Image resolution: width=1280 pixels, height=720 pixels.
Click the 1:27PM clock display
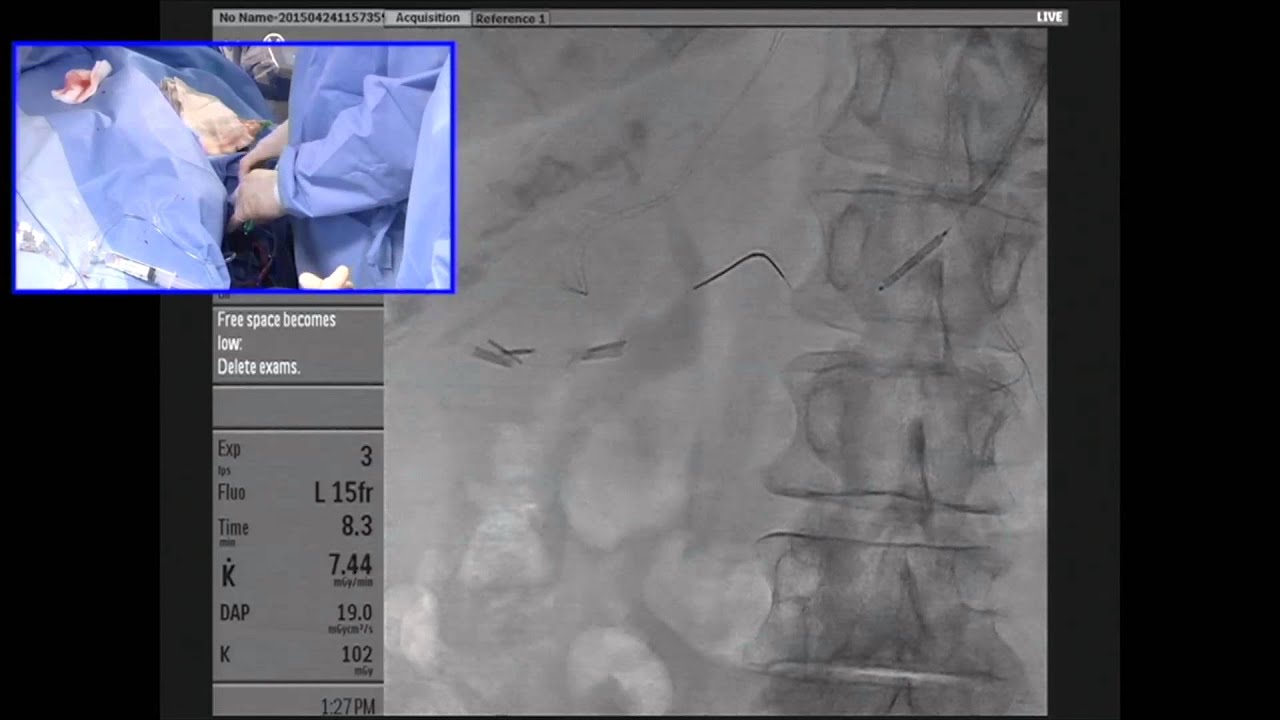click(x=347, y=707)
